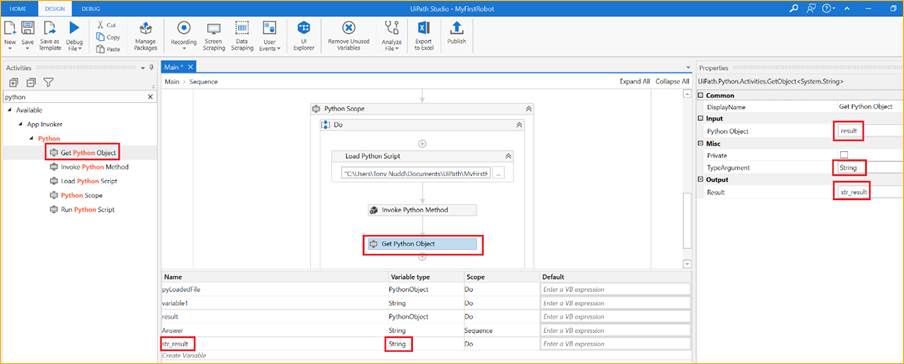Click the Expand All link

635,82
